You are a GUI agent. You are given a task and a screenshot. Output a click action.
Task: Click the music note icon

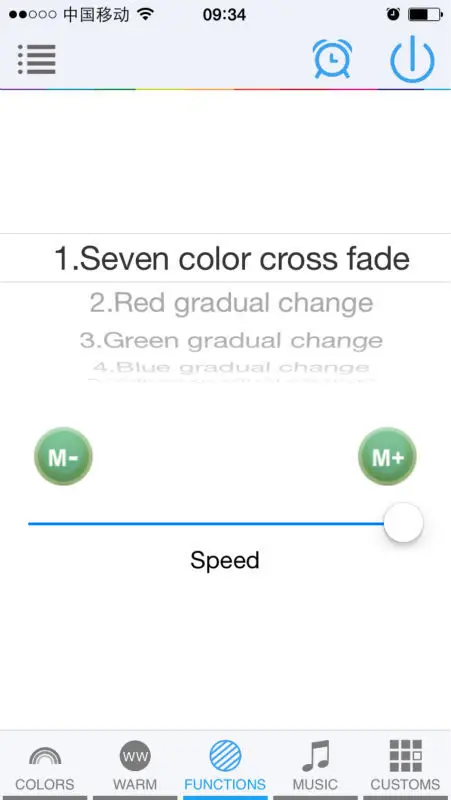pos(316,756)
